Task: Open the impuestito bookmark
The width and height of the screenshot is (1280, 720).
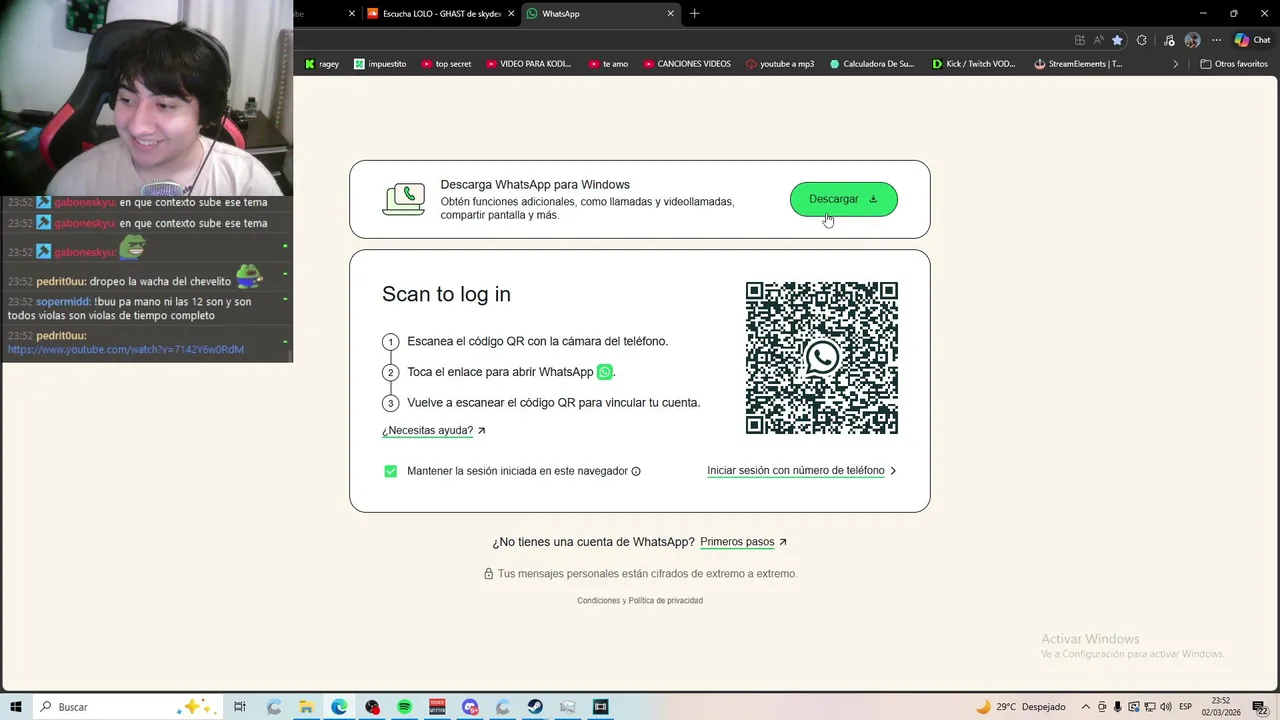Action: coord(380,64)
